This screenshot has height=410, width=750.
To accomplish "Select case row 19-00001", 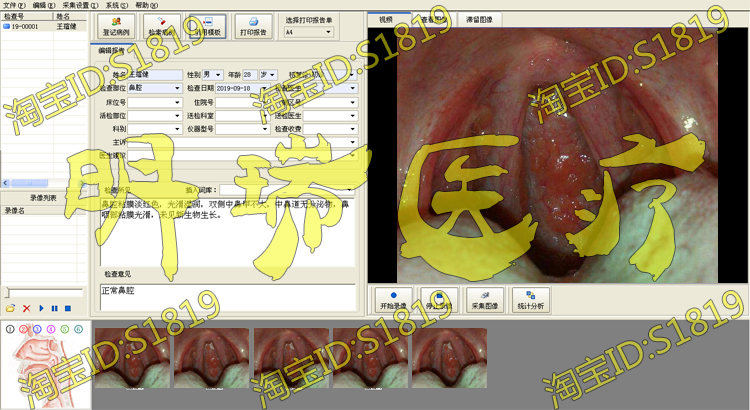I will pyautogui.click(x=44, y=26).
